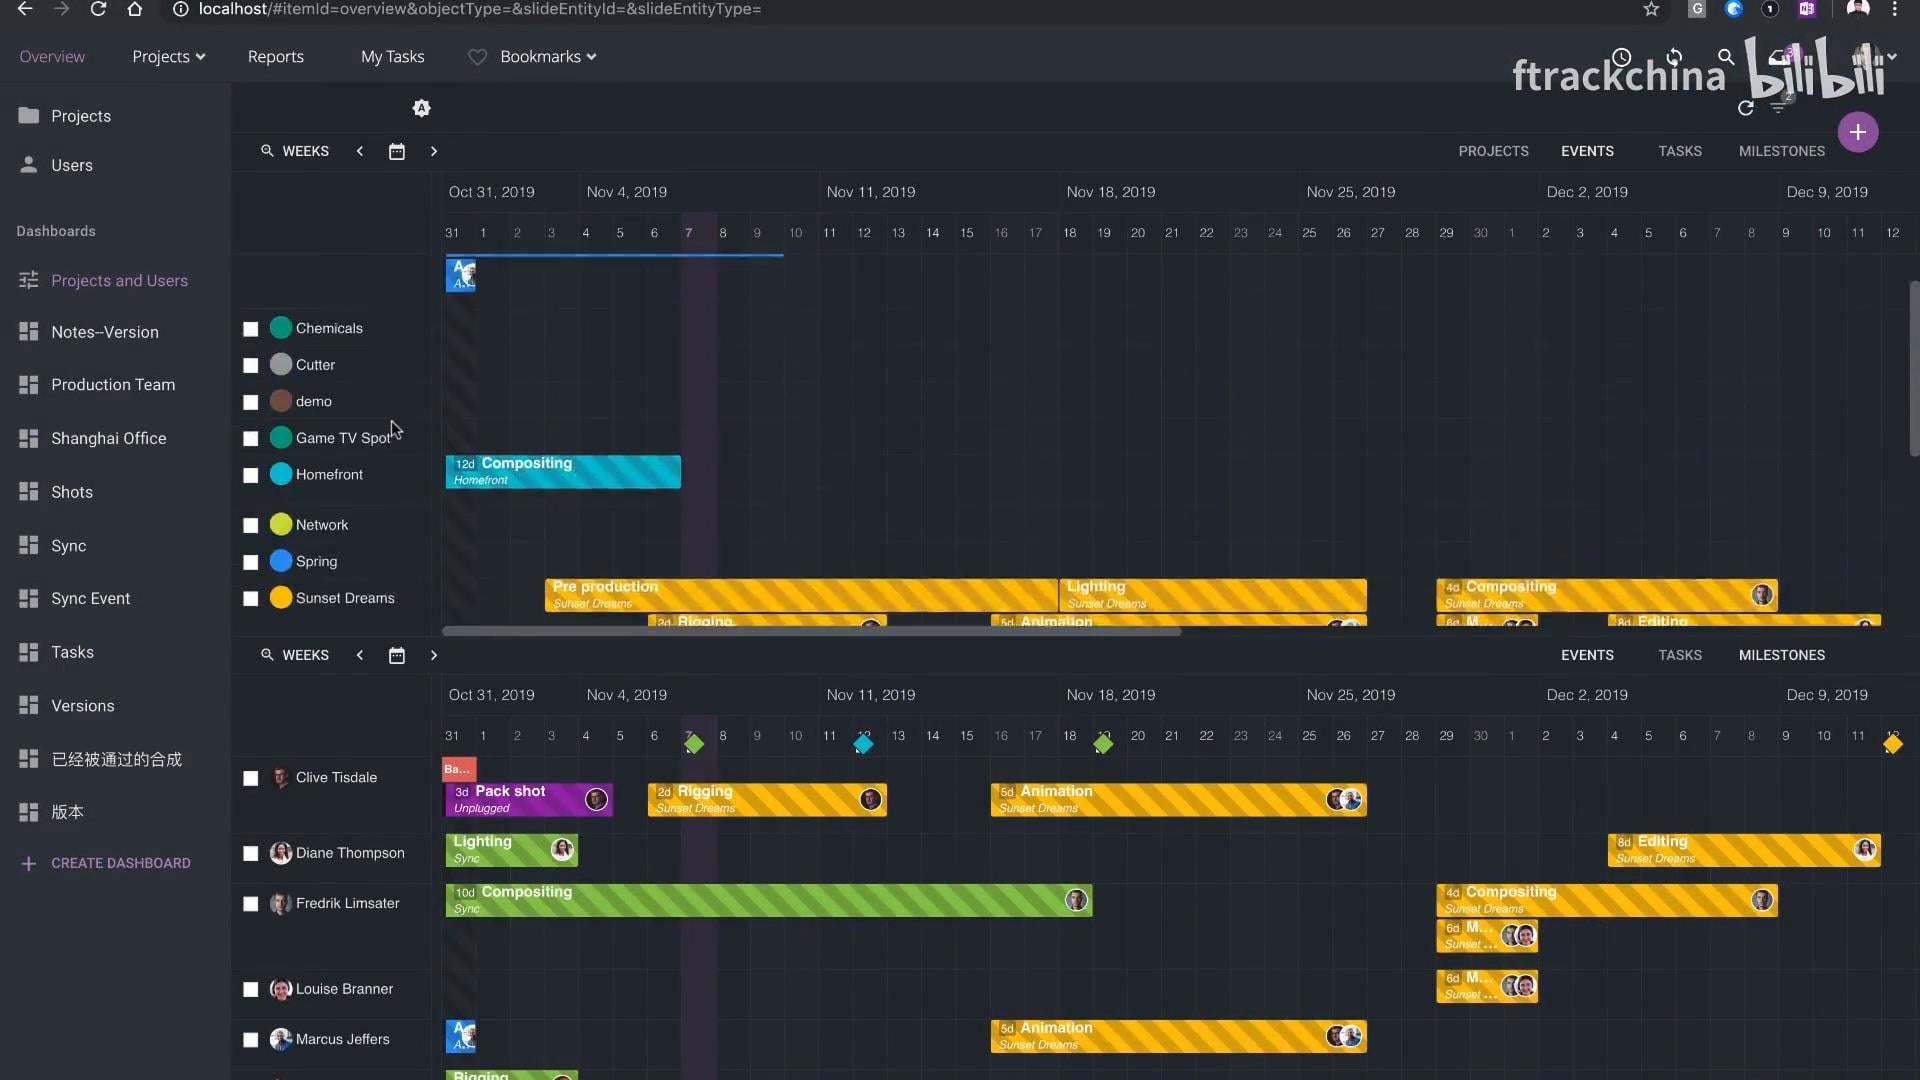The height and width of the screenshot is (1080, 1920).
Task: Select the Clive Tisdale user checkbox
Action: point(251,778)
